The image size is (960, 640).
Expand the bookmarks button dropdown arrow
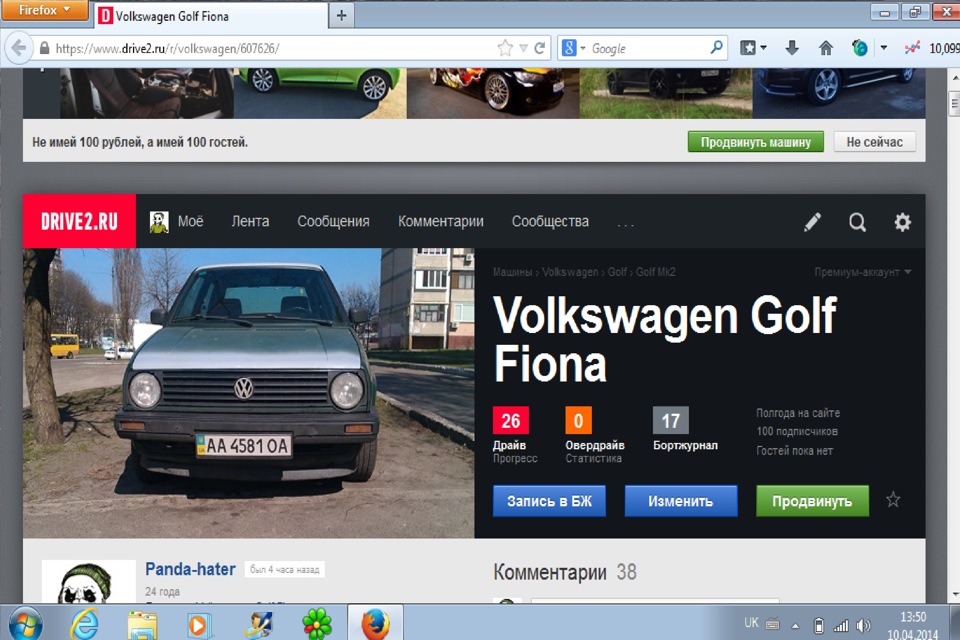(x=763, y=48)
